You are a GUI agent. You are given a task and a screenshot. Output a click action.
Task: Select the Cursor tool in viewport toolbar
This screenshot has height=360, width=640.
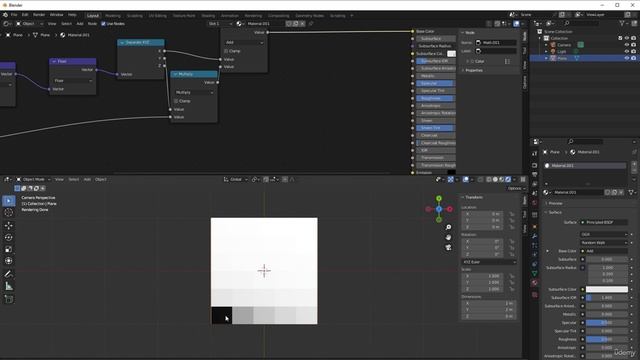point(9,213)
